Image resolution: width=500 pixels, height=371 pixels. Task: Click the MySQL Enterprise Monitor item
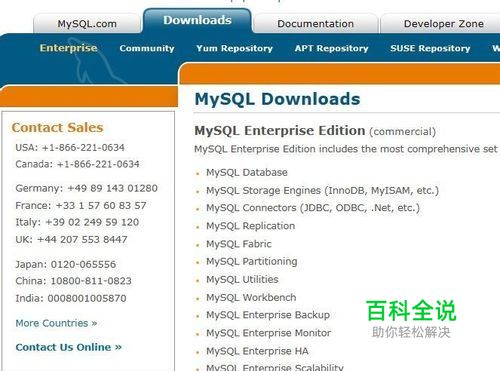click(x=269, y=333)
